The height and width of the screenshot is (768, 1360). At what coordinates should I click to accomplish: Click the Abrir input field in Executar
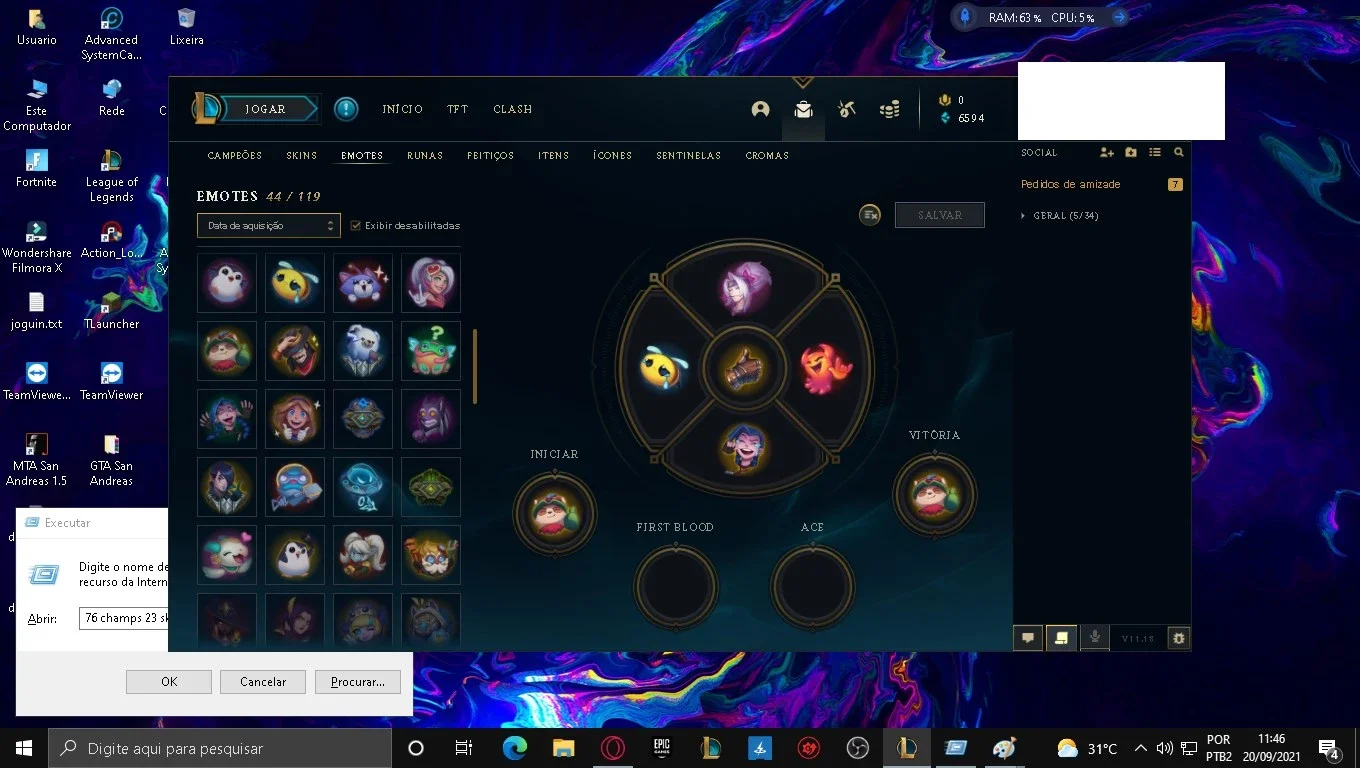pyautogui.click(x=124, y=618)
